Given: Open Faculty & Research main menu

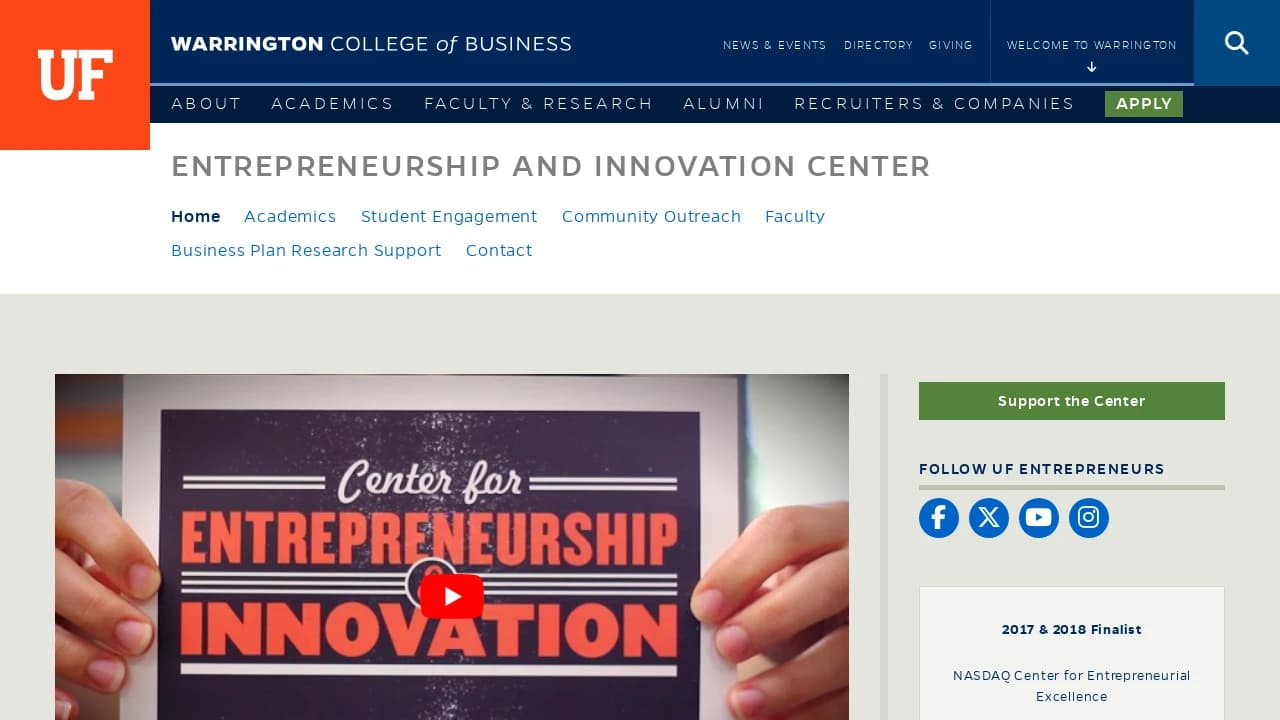Looking at the screenshot, I should tap(538, 104).
